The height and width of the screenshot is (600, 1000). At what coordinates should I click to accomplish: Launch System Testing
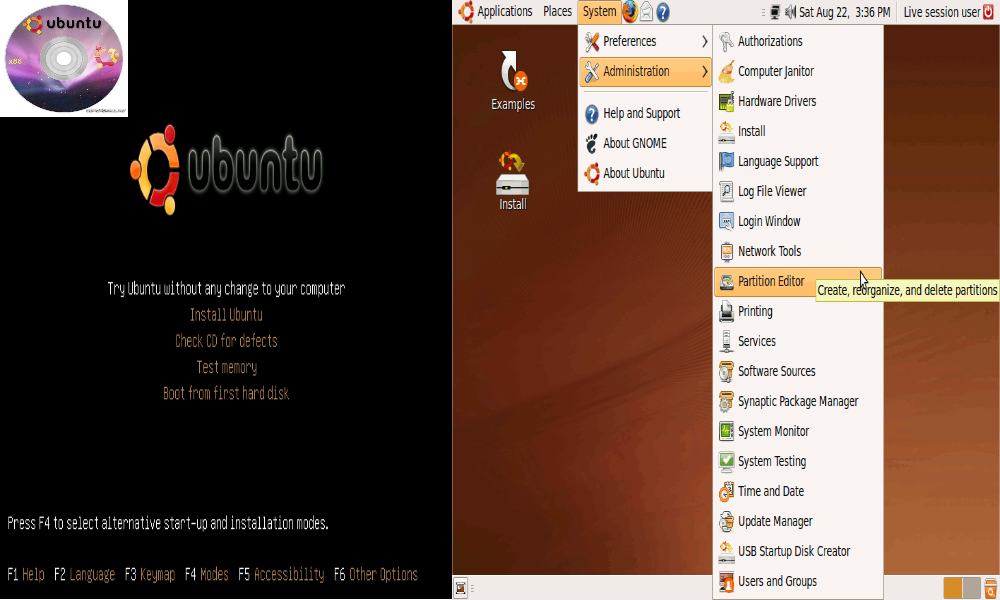(798, 461)
